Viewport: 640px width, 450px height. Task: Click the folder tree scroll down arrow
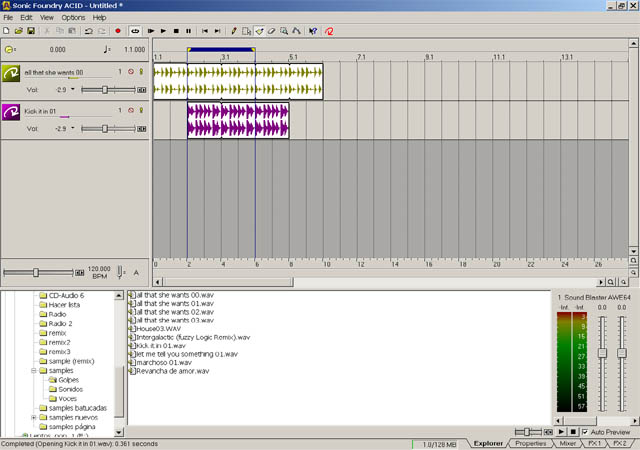(x=119, y=432)
